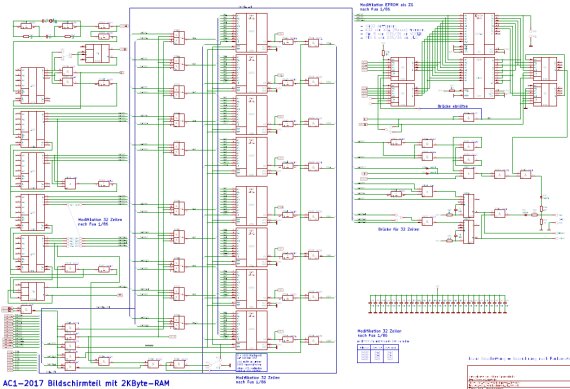Select the upper EPROM chip at top right
This screenshot has height=389, width=570.
click(479, 34)
